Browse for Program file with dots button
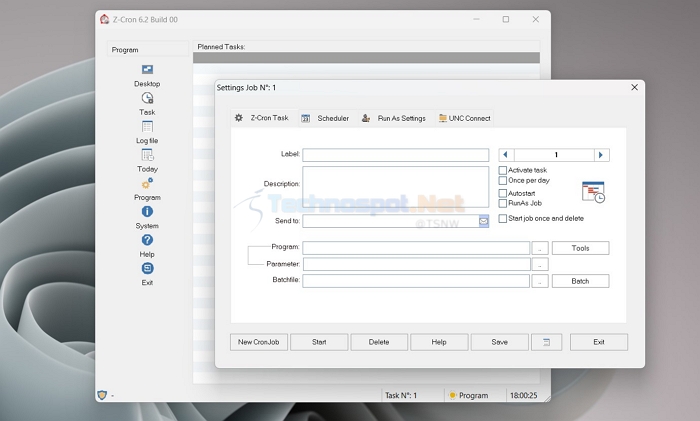Screen dimensions: 700x421 tap(540, 248)
